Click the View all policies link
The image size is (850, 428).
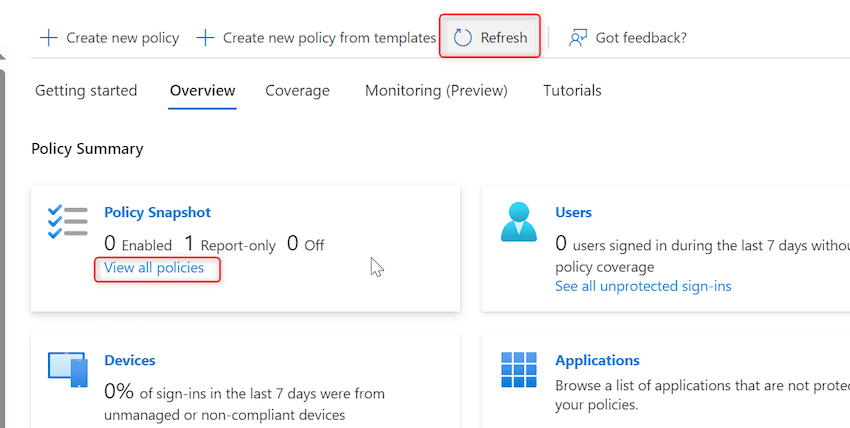[154, 268]
